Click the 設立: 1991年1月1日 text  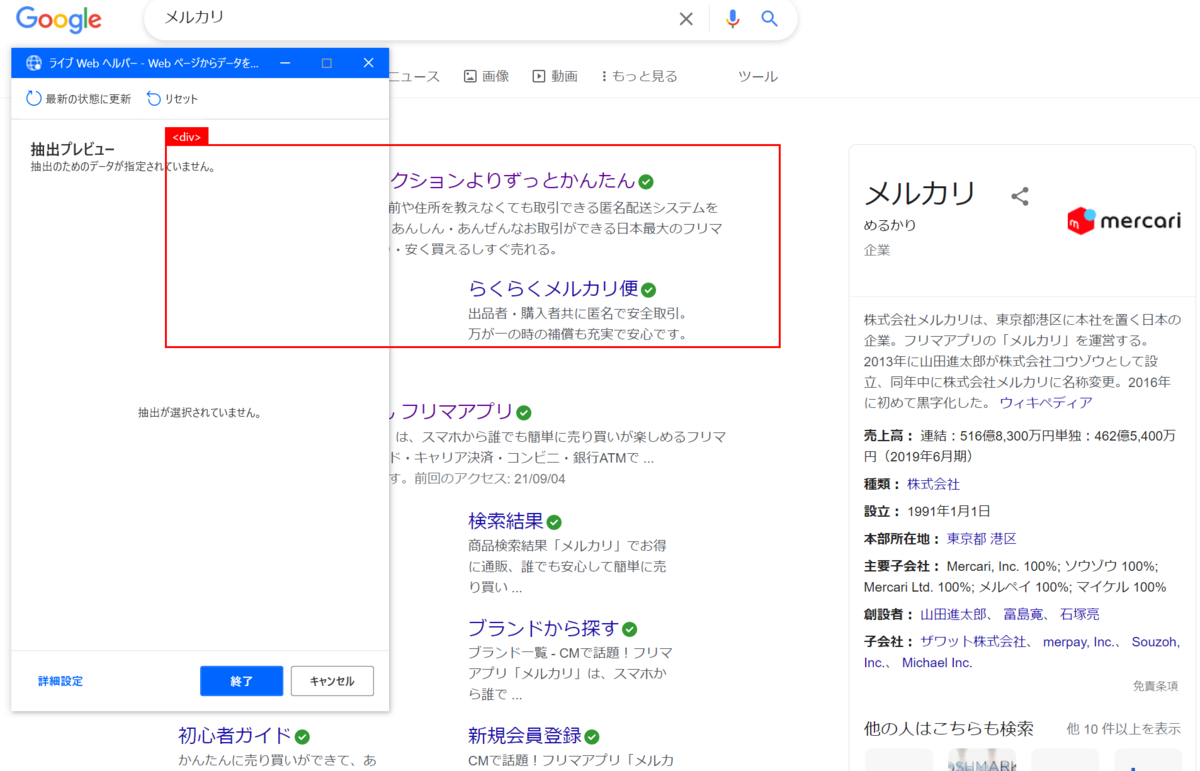click(927, 511)
